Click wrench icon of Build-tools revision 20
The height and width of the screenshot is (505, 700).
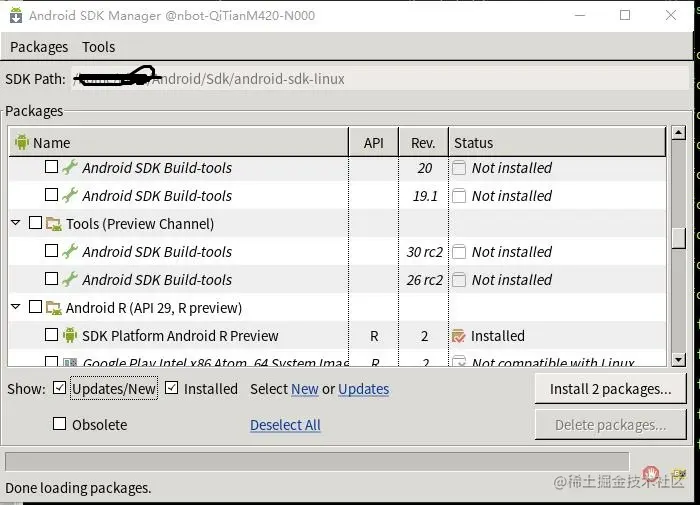click(70, 167)
